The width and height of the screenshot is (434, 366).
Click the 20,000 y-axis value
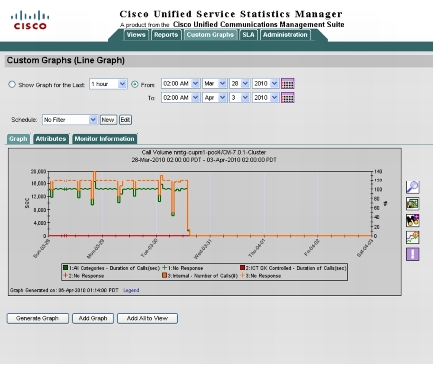point(38,171)
